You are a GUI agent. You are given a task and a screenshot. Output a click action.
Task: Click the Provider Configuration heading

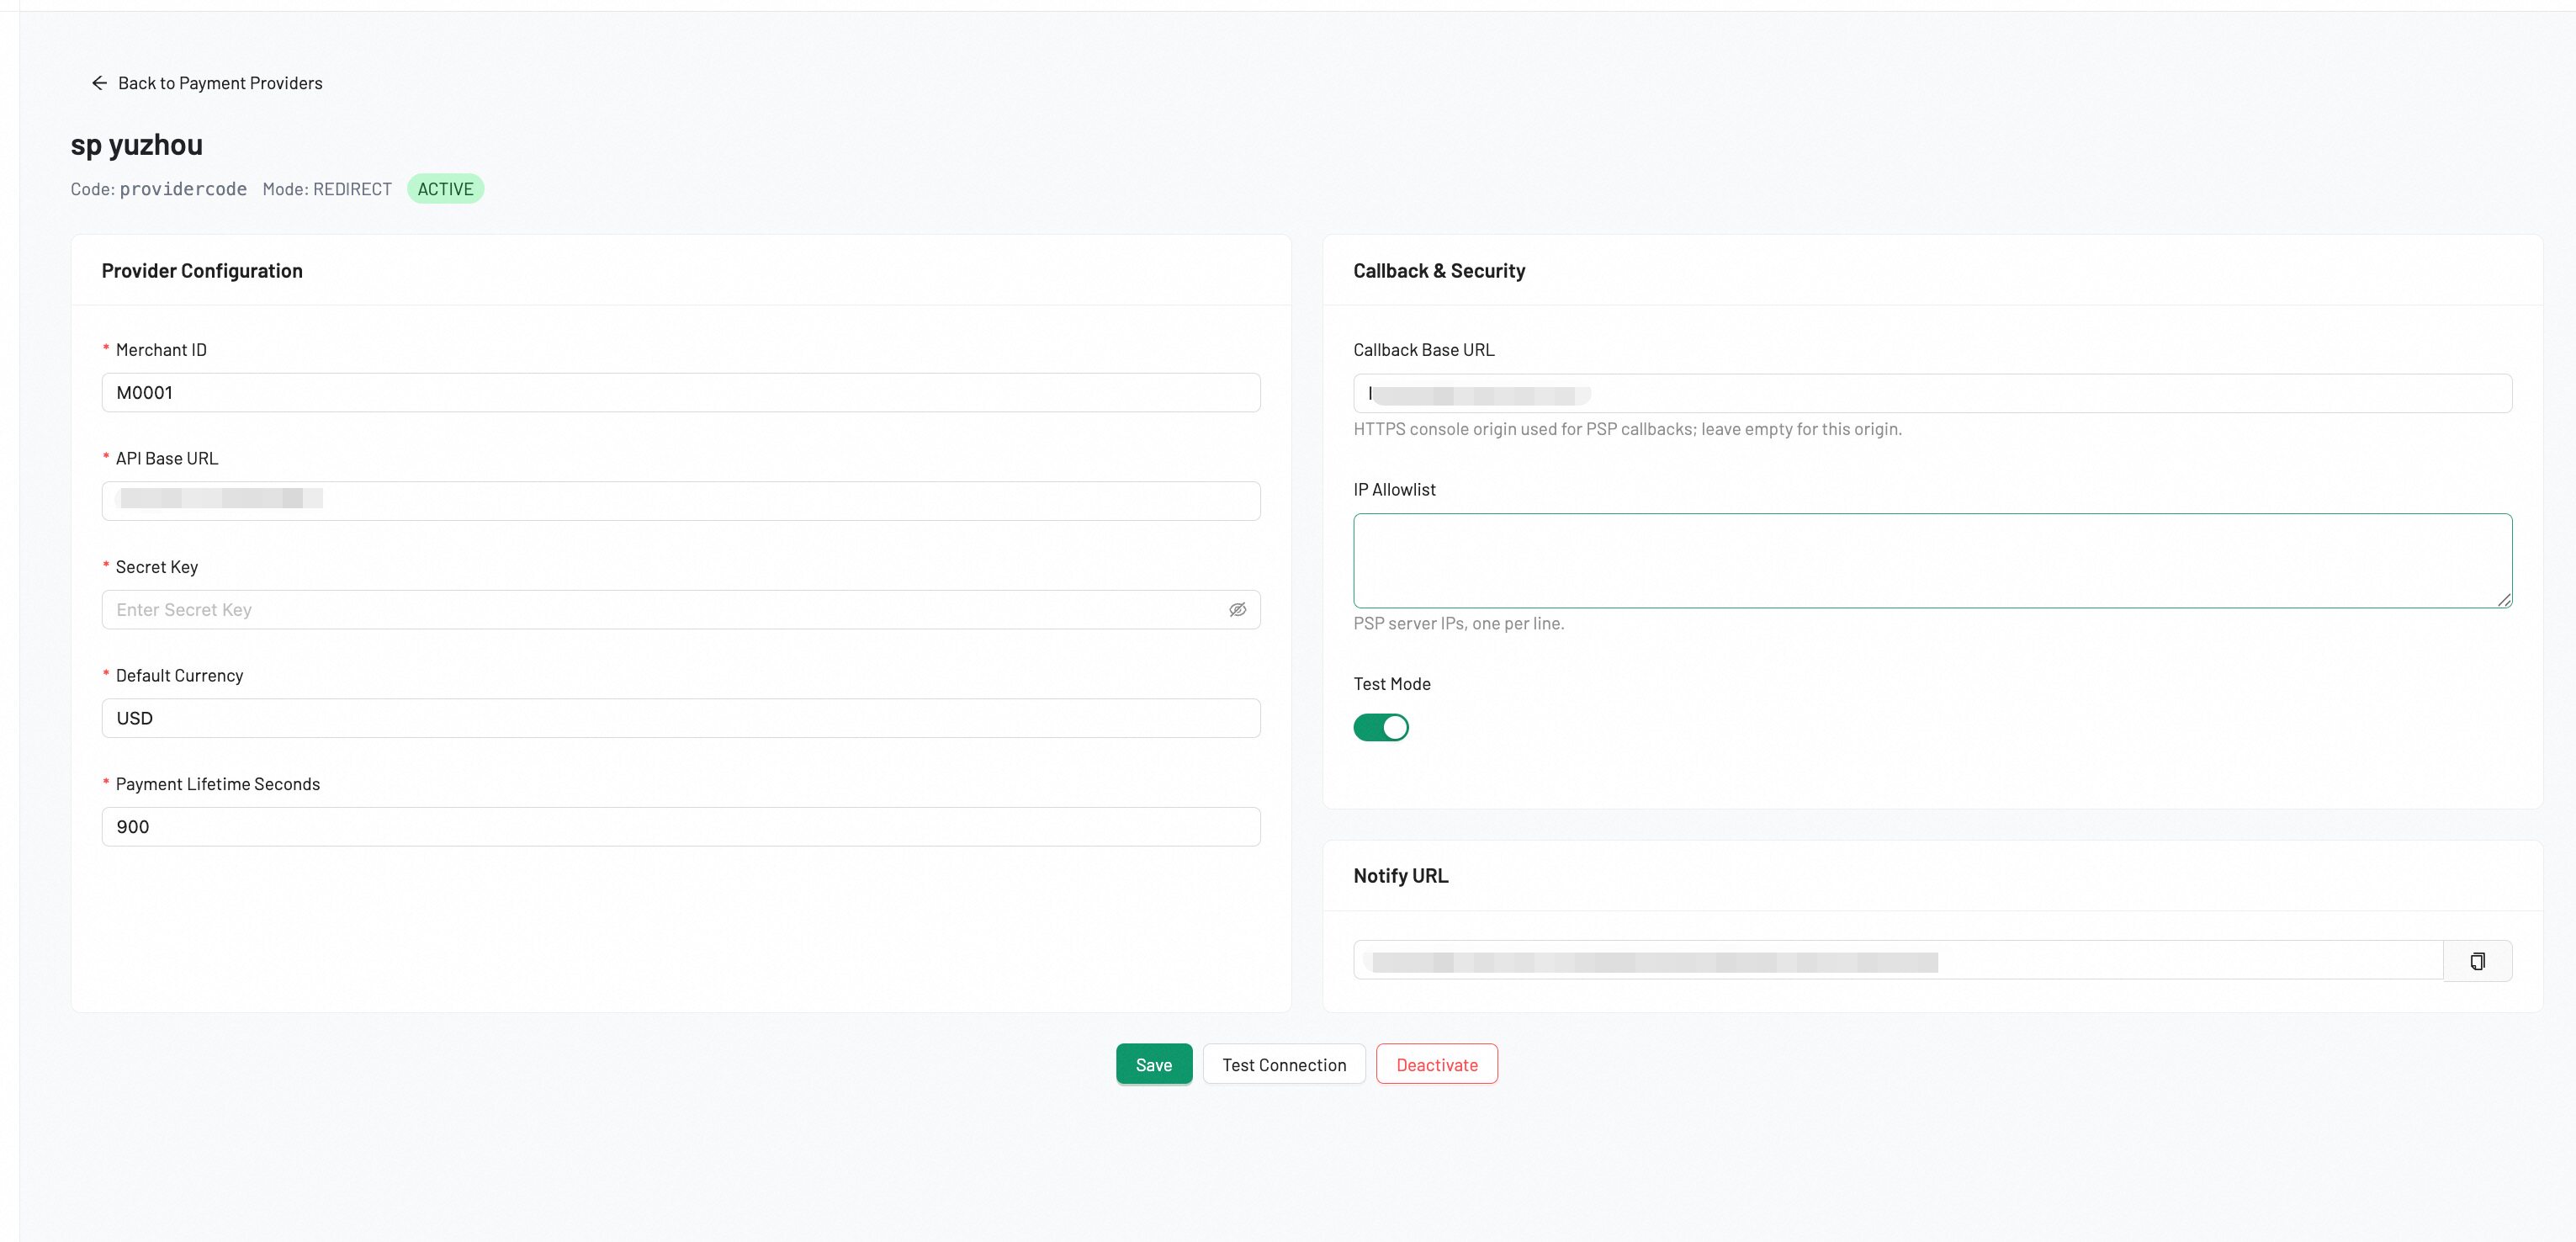point(202,271)
